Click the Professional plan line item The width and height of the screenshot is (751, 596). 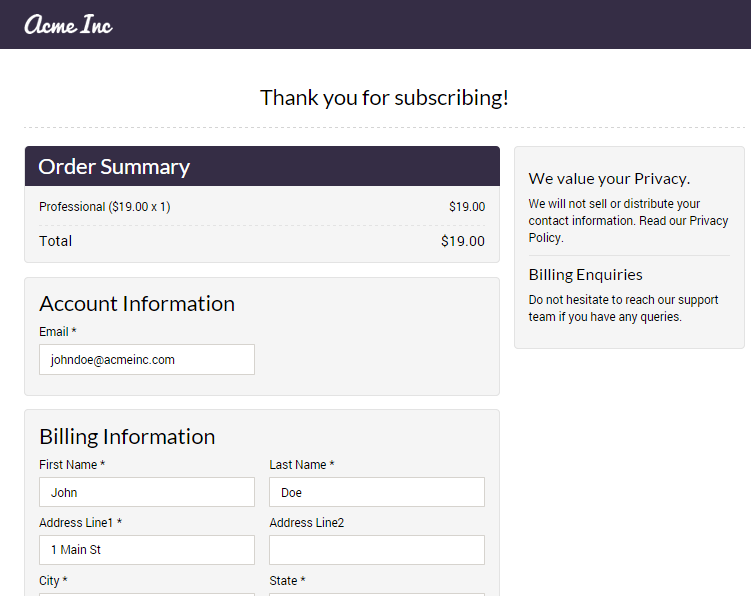click(x=105, y=207)
